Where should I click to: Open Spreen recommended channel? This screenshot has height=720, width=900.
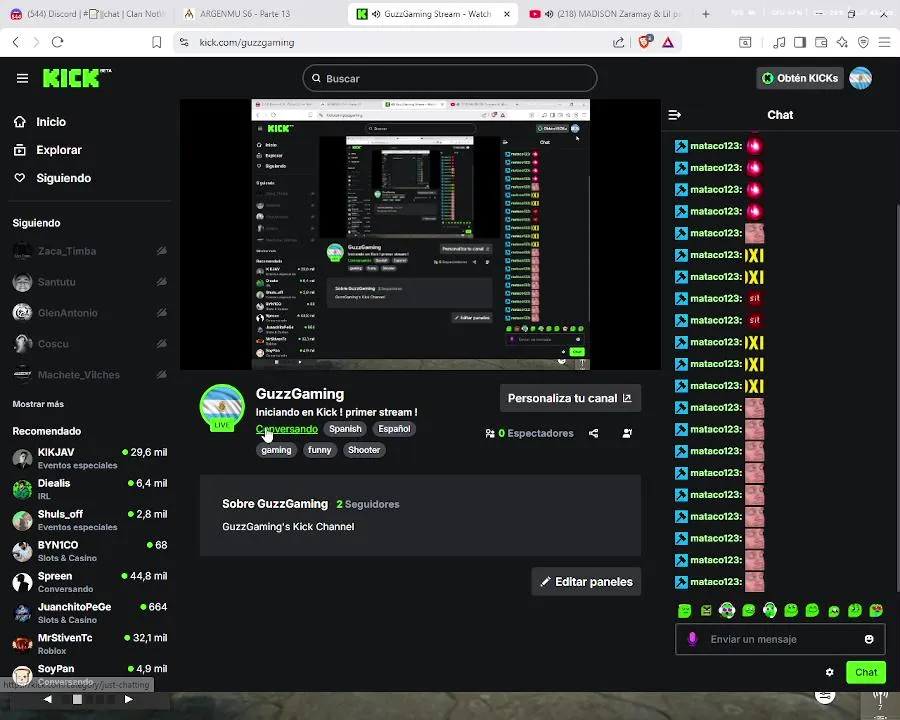[90, 582]
